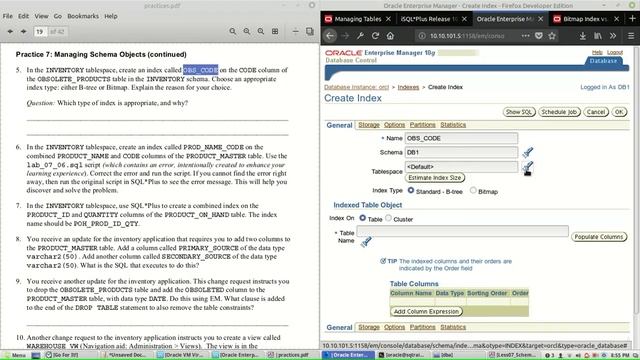
Task: Save page to Pocket
Action: coord(539,36)
